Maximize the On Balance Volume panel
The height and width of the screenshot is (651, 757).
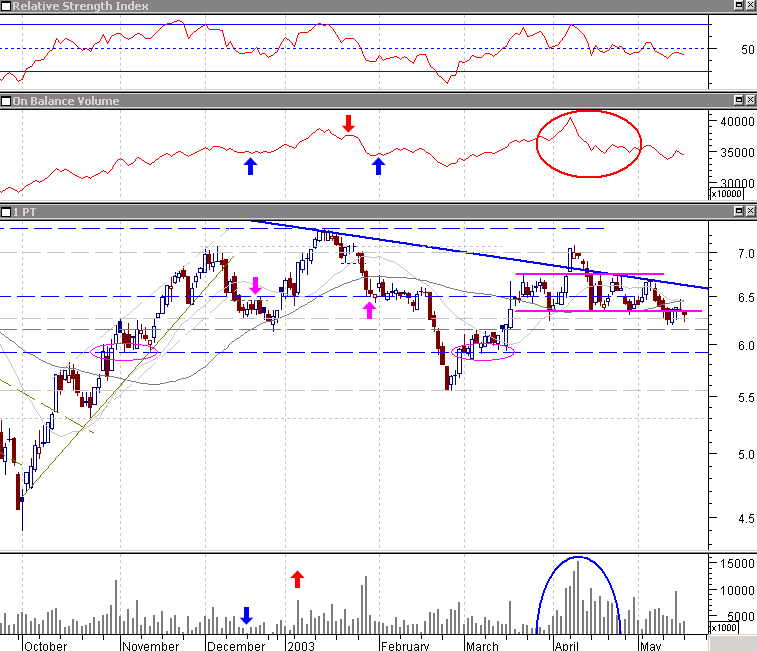click(x=739, y=100)
